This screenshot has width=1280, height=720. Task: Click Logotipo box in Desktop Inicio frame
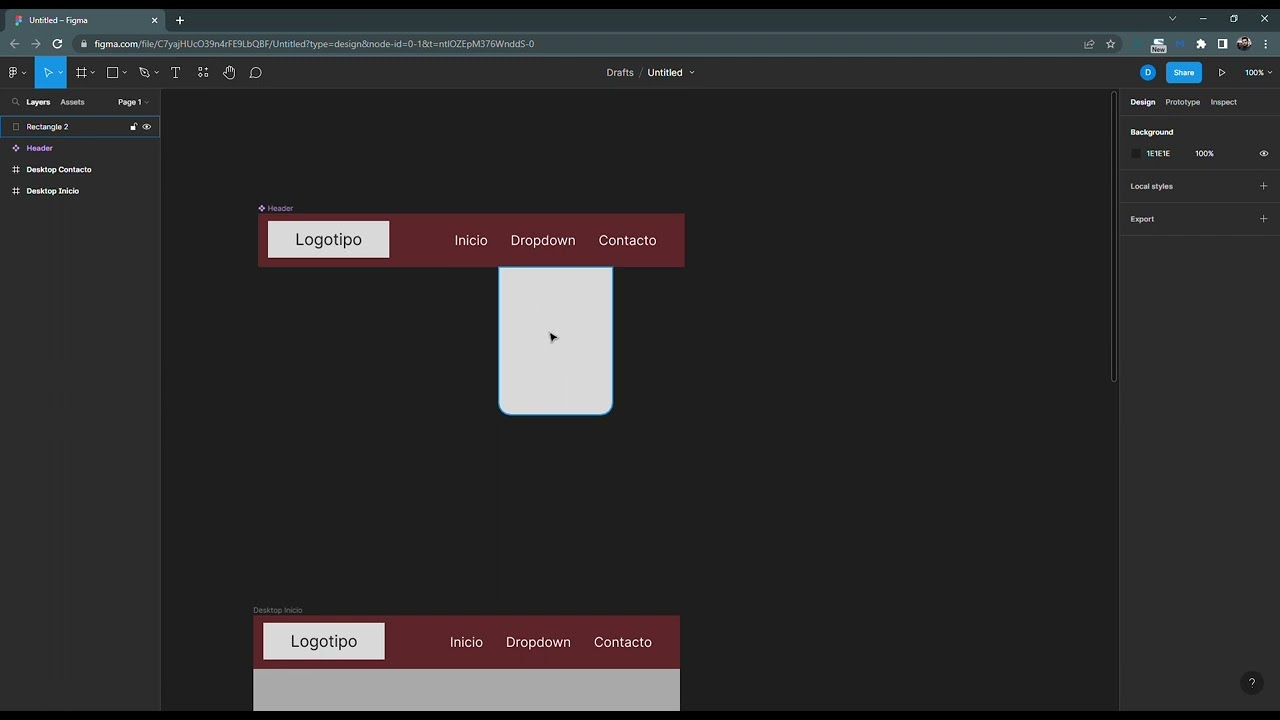click(x=324, y=641)
